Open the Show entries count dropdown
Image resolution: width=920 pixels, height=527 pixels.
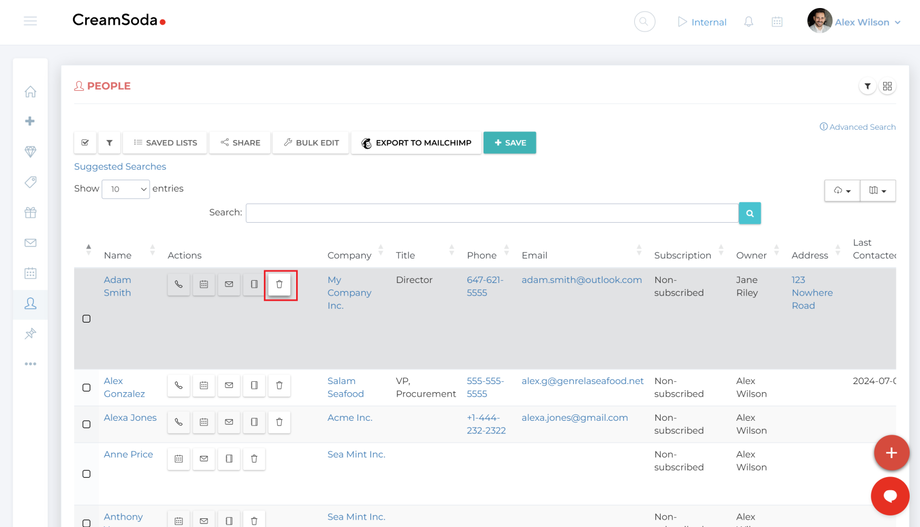(x=126, y=189)
